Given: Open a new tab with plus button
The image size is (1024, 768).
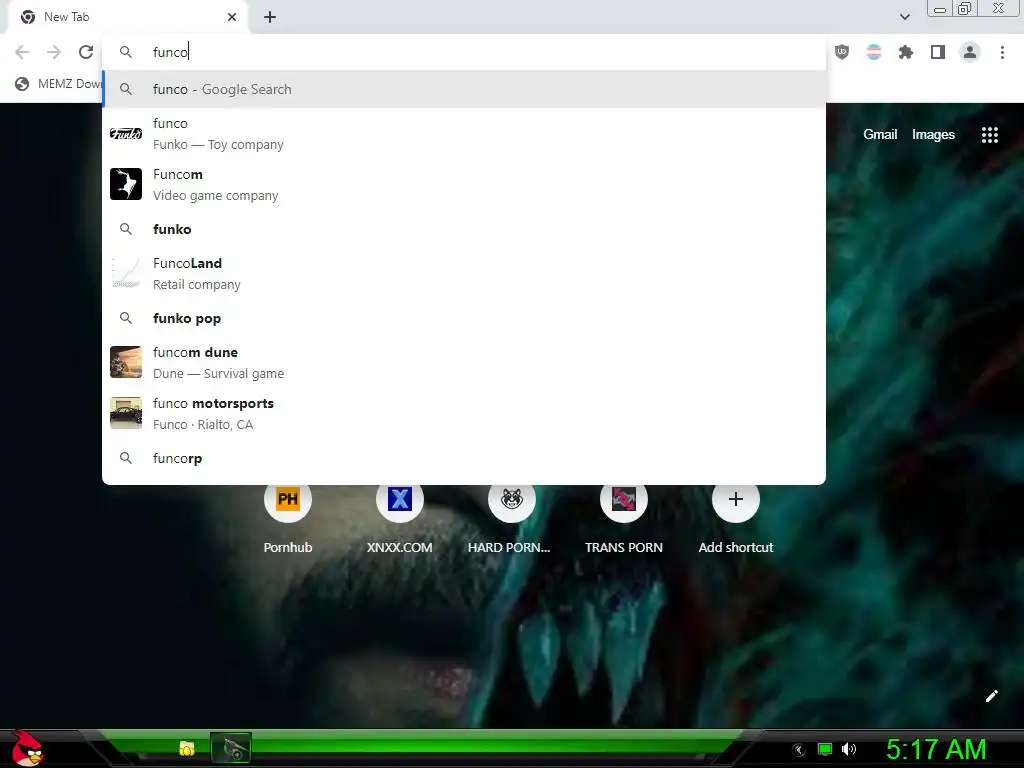Looking at the screenshot, I should click(x=270, y=17).
